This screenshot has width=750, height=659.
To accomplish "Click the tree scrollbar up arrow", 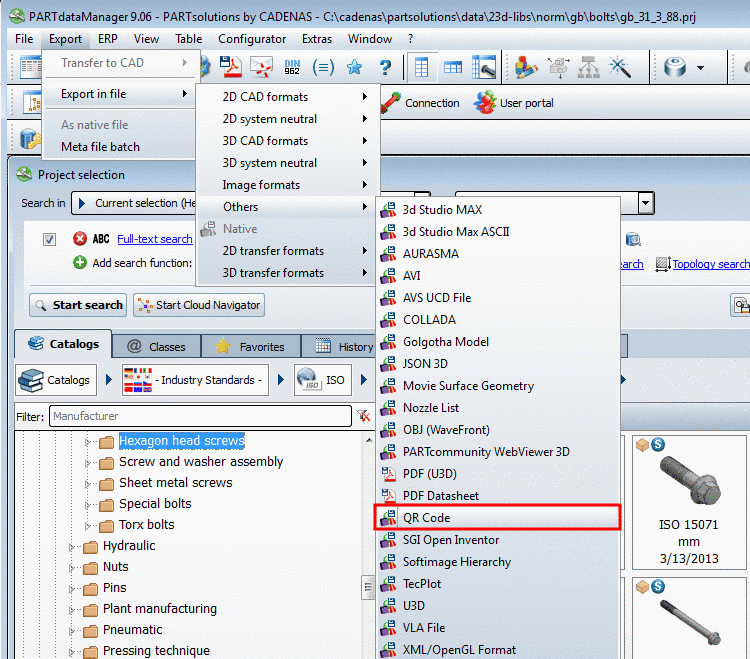I will point(369,440).
